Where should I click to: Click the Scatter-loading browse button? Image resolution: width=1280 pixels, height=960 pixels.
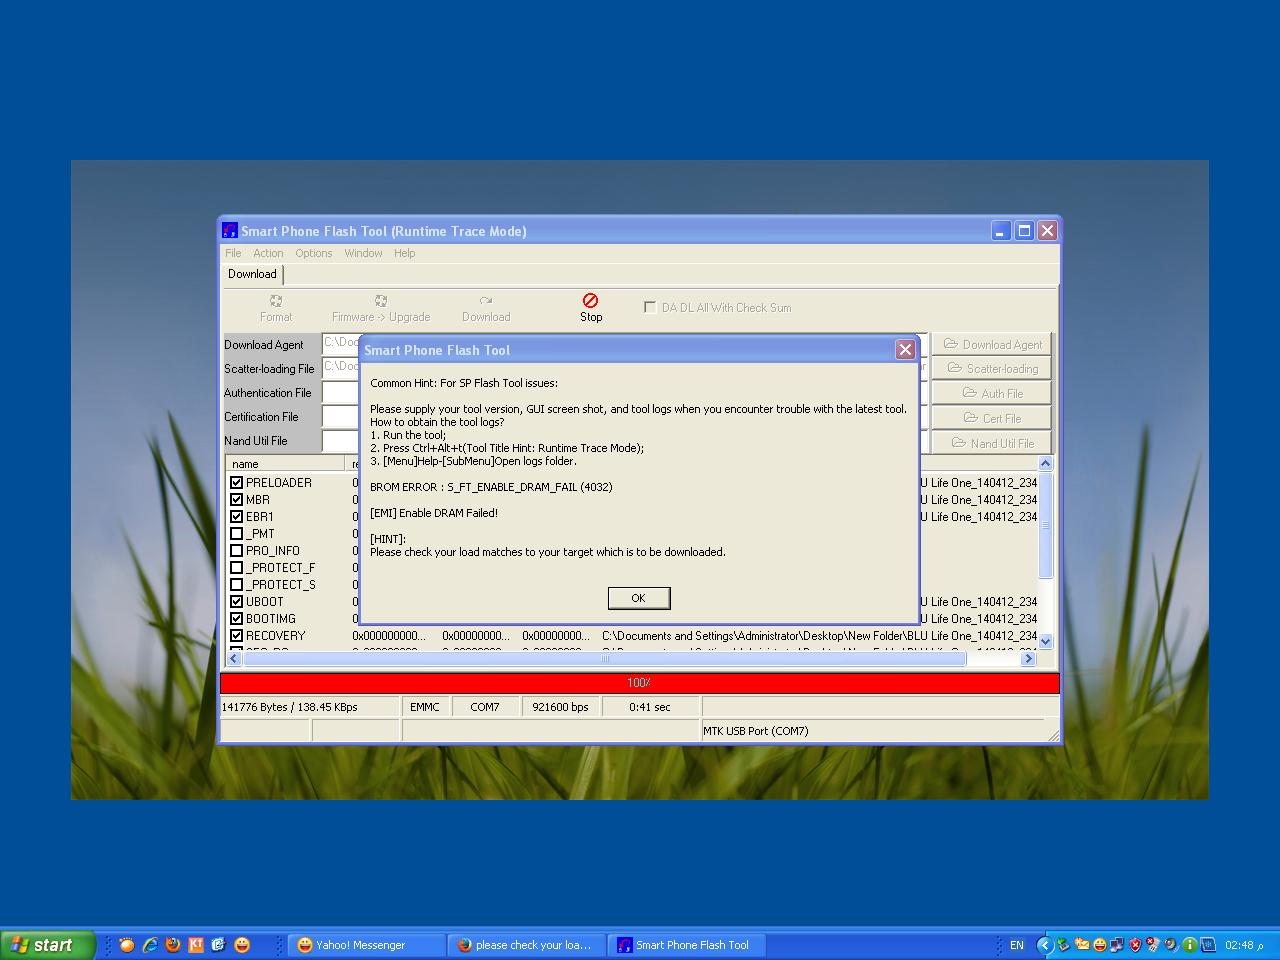[x=992, y=369]
